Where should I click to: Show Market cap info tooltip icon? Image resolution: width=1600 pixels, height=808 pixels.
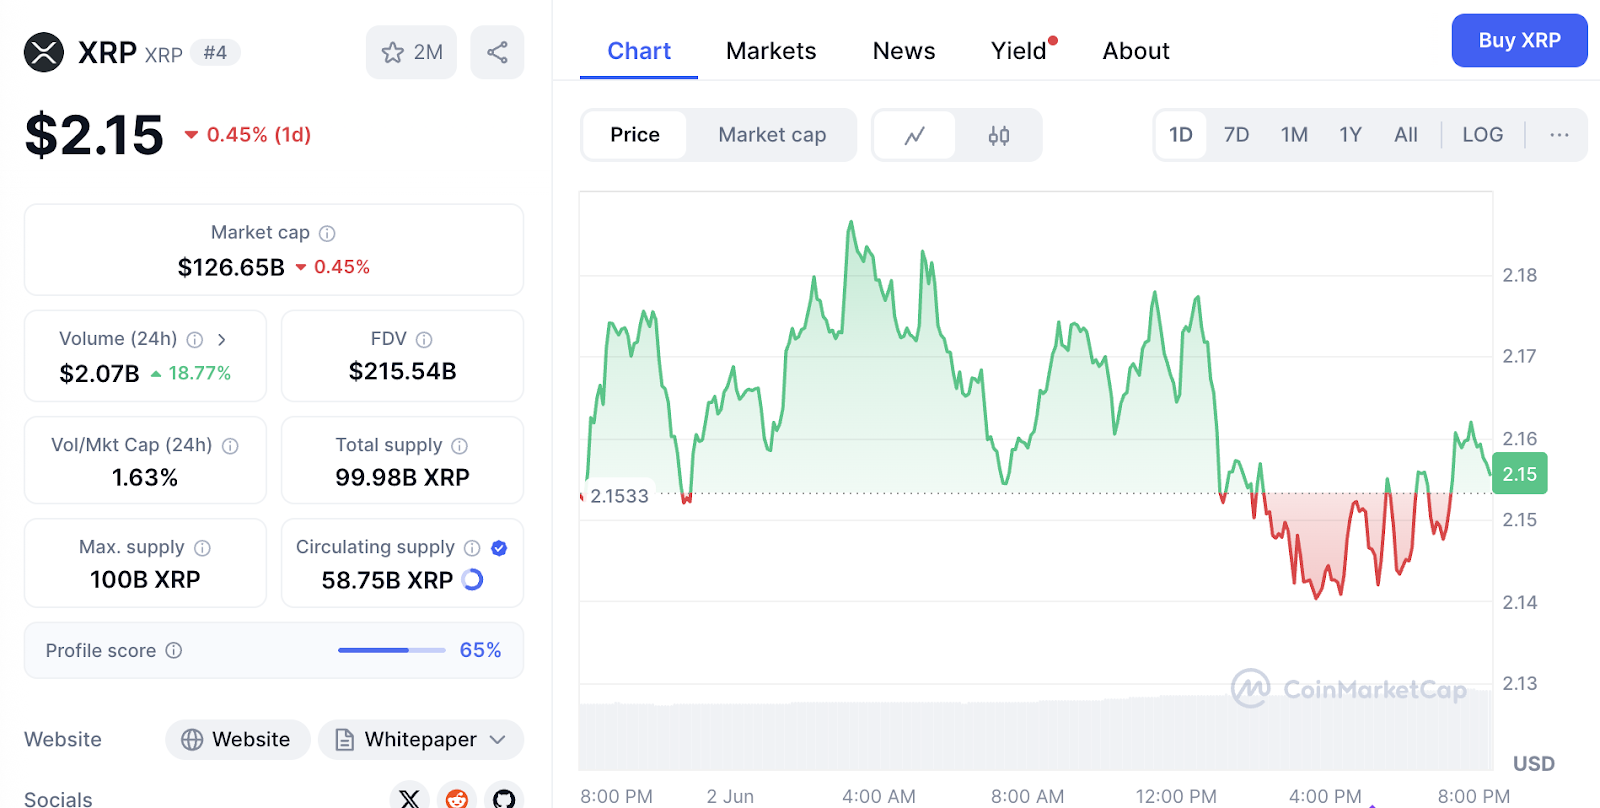click(x=327, y=233)
